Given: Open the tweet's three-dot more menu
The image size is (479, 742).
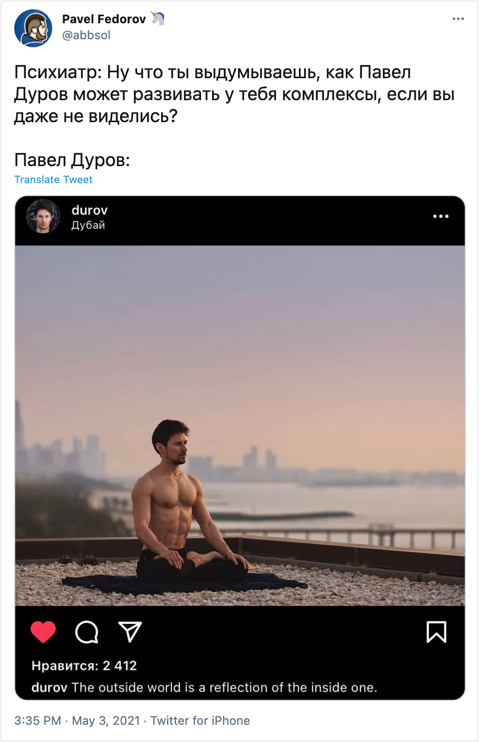Looking at the screenshot, I should 458,19.
